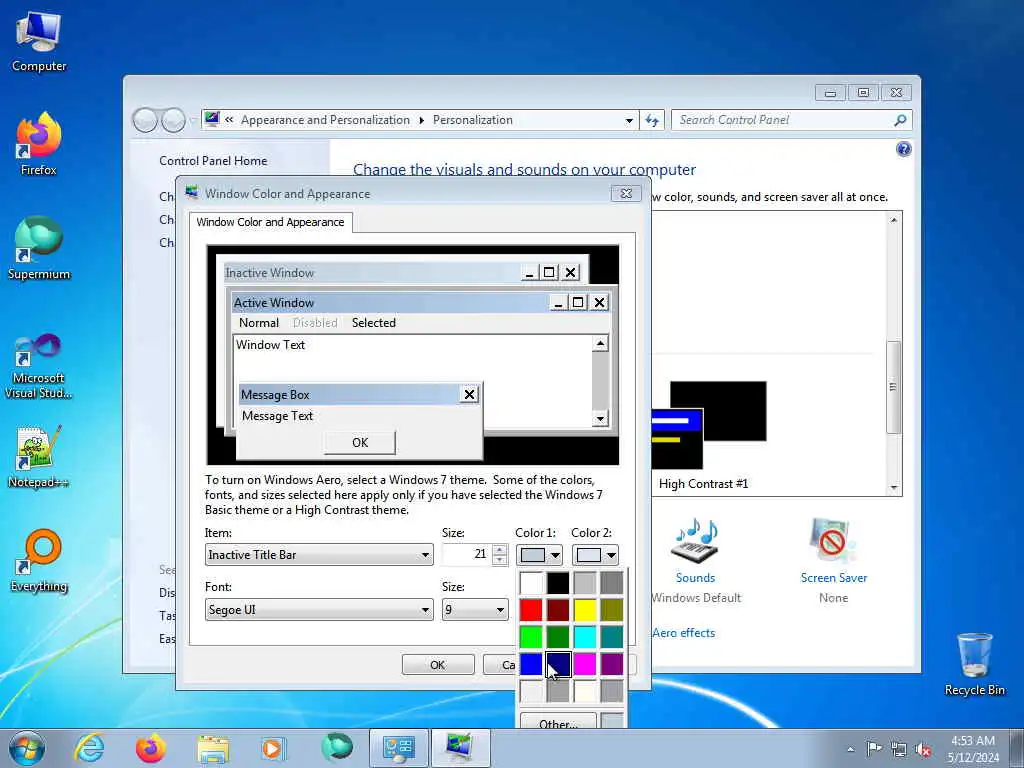
Task: Pick the magenta color swatch
Action: pyautogui.click(x=585, y=664)
